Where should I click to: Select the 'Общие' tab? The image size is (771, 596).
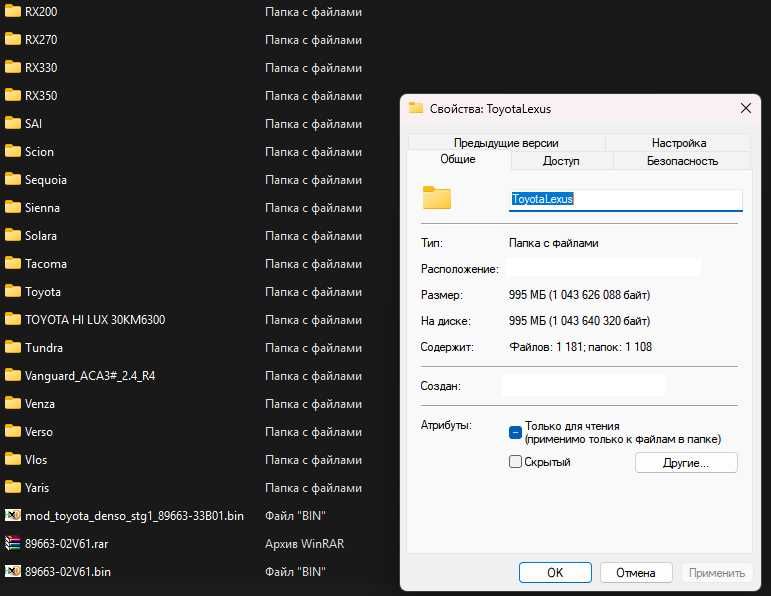pos(458,159)
